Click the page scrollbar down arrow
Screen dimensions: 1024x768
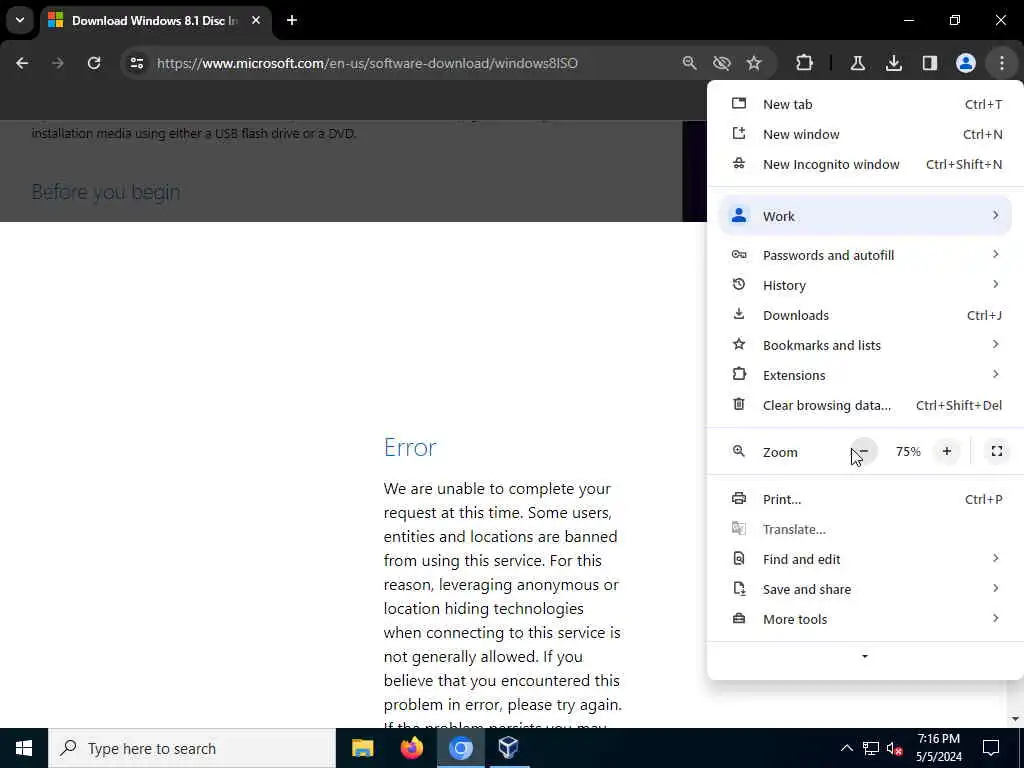click(1015, 719)
